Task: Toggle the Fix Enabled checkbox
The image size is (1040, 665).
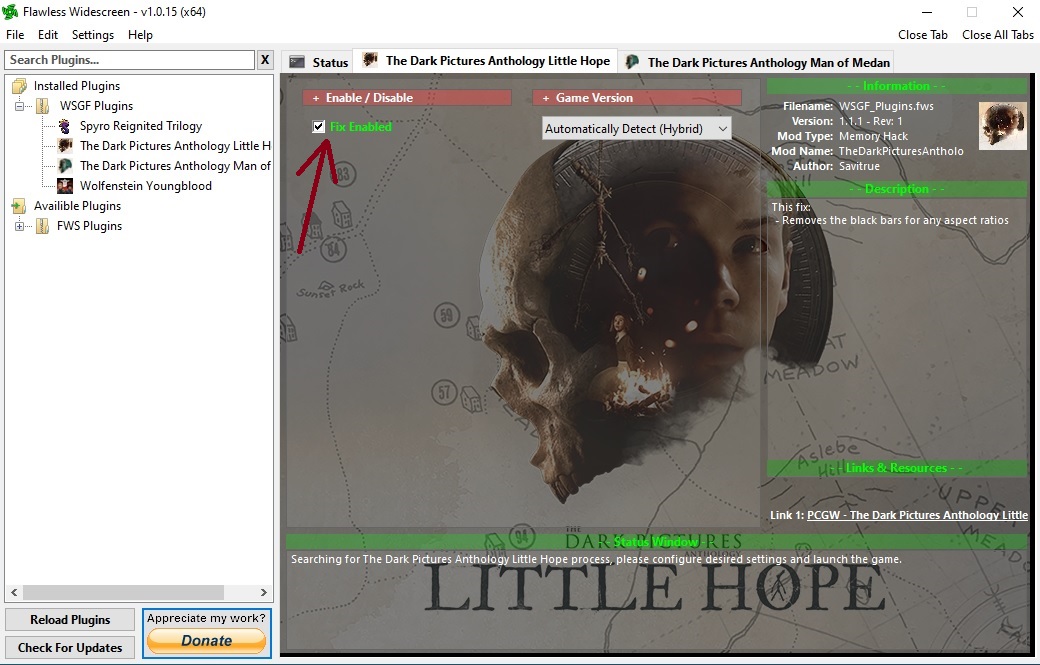Action: click(x=319, y=127)
